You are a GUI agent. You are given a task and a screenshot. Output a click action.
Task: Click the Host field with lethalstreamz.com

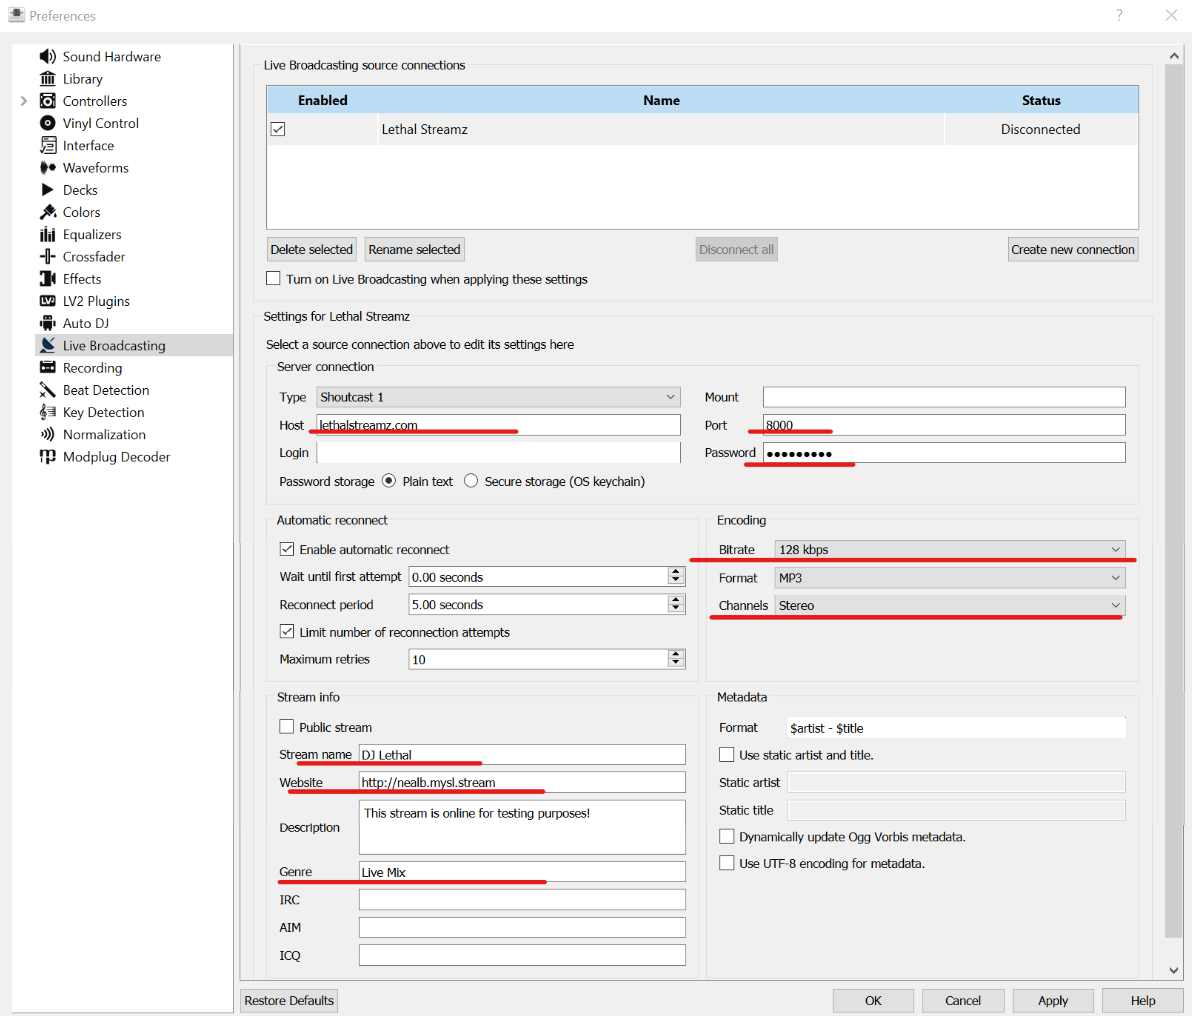click(498, 425)
